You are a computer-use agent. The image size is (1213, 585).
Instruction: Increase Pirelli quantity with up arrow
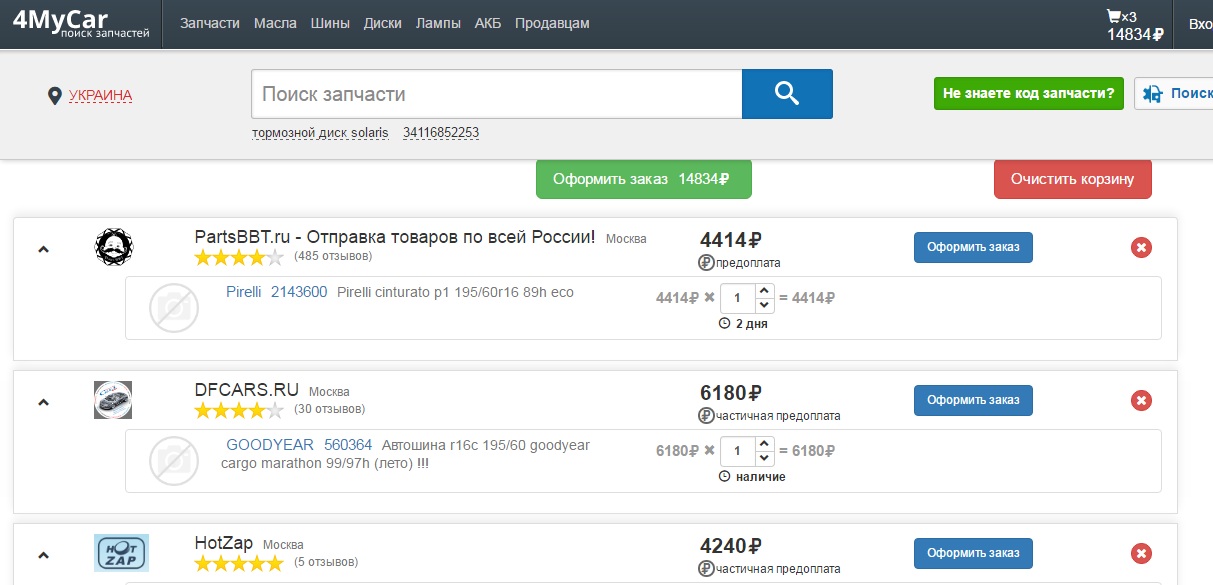(x=764, y=291)
